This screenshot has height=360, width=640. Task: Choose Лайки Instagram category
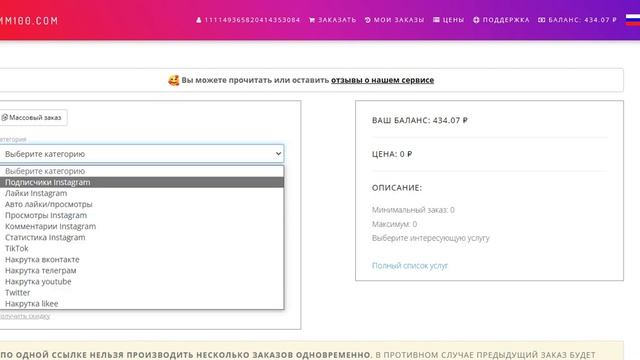tap(142, 193)
